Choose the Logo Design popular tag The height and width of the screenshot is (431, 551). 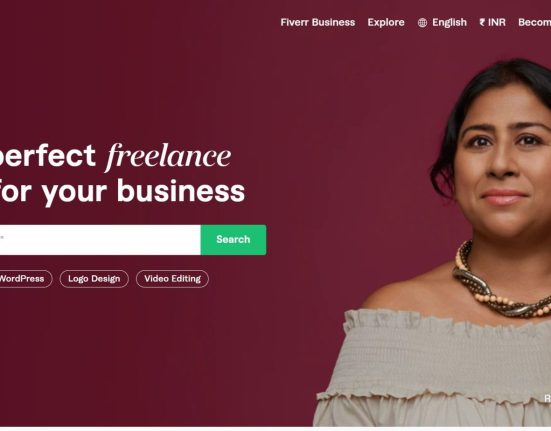(94, 279)
